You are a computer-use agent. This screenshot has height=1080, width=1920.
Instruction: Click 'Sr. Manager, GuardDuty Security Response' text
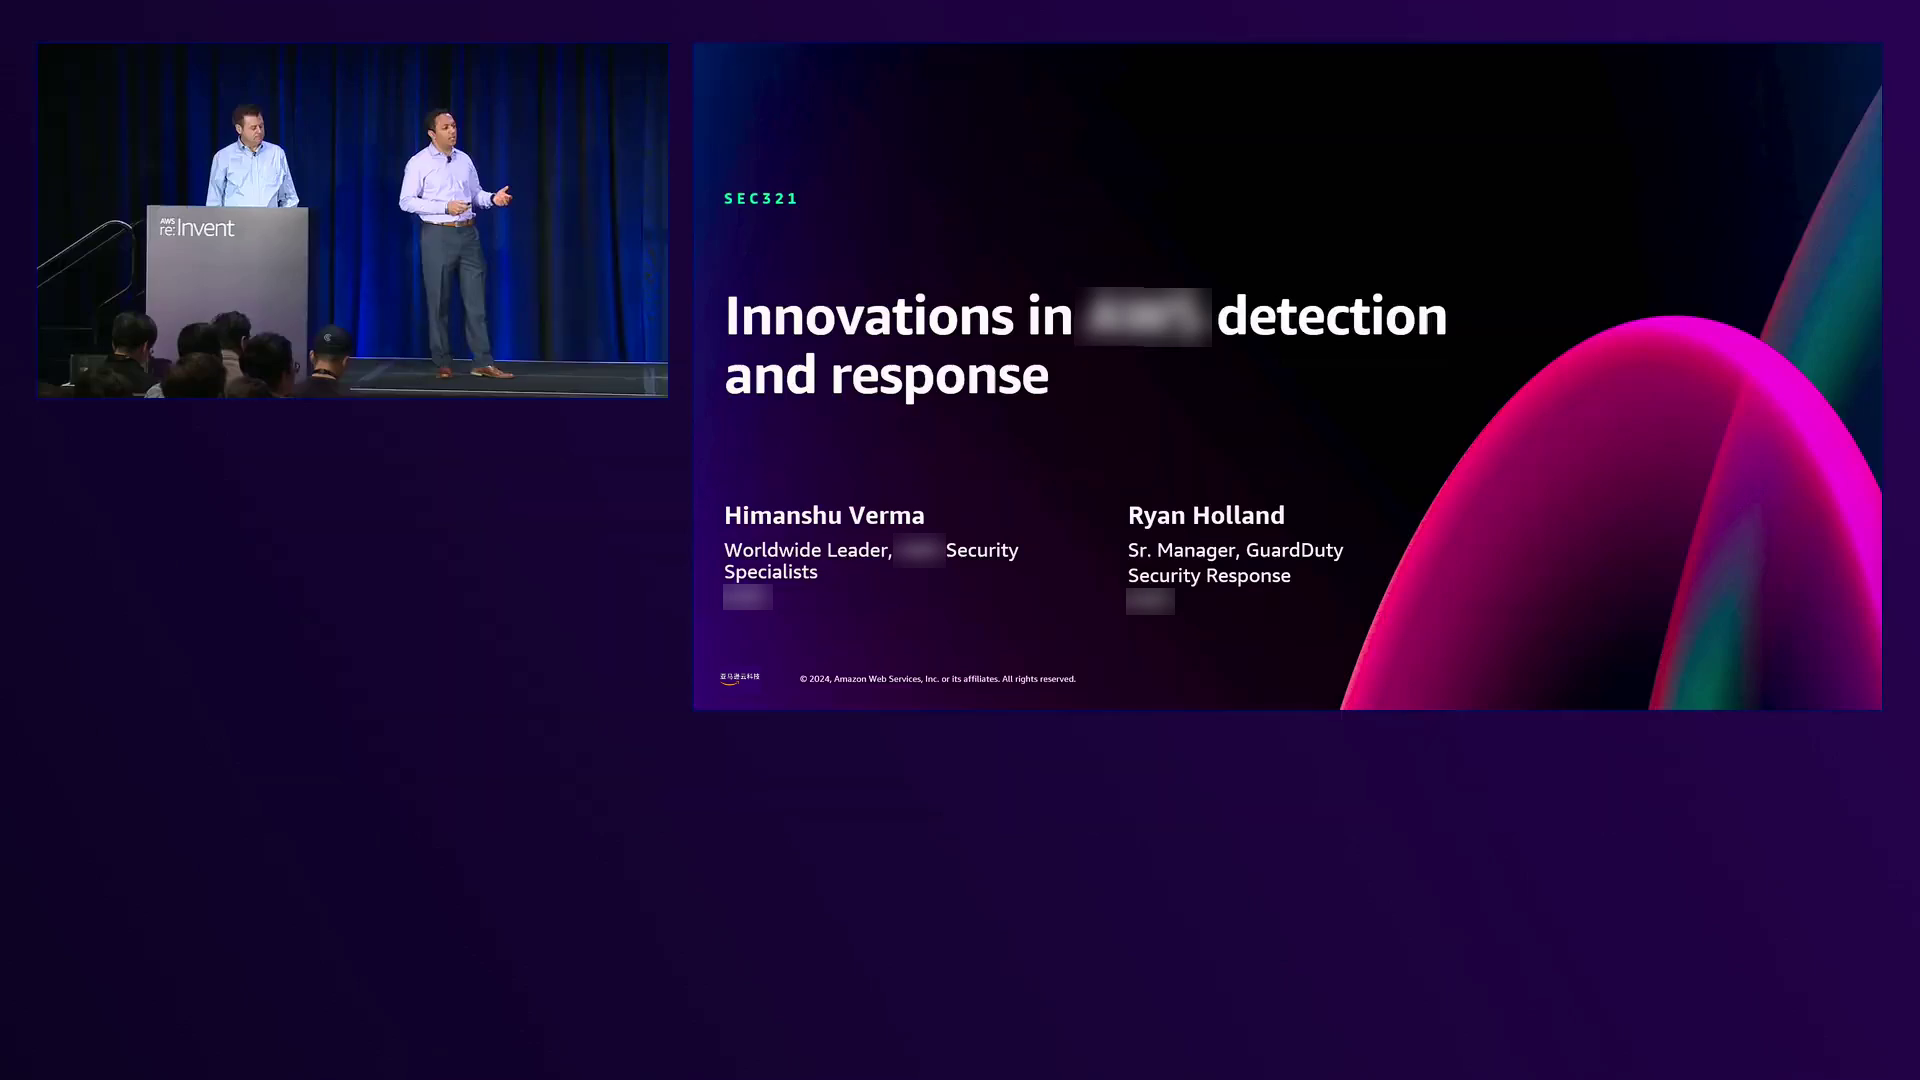[1235, 563]
